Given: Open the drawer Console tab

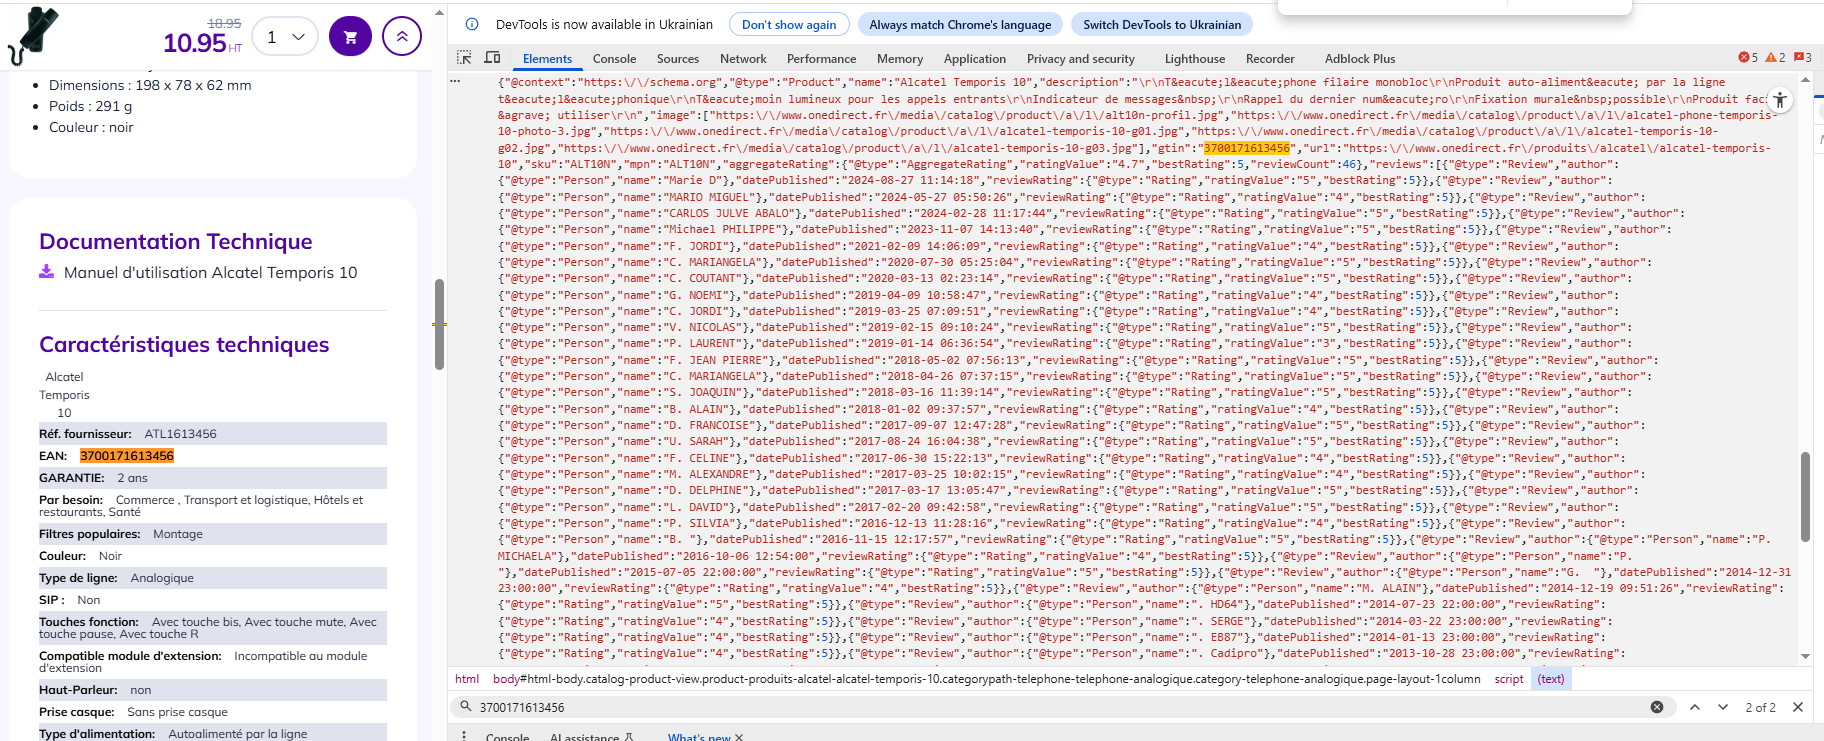Looking at the screenshot, I should pyautogui.click(x=507, y=737).
